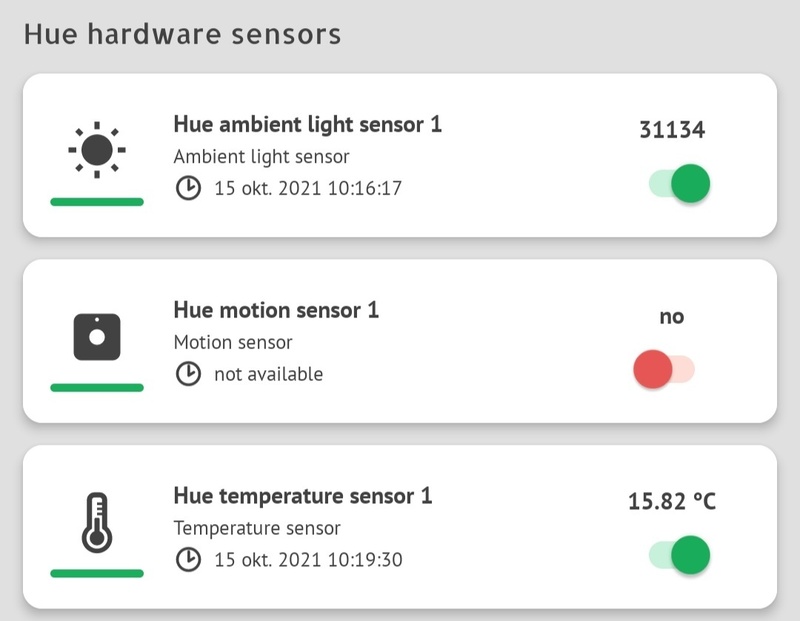Click the clock icon beside 15 okt. 2021 10:16:17
Viewport: 800px width, 621px height.
click(188, 187)
